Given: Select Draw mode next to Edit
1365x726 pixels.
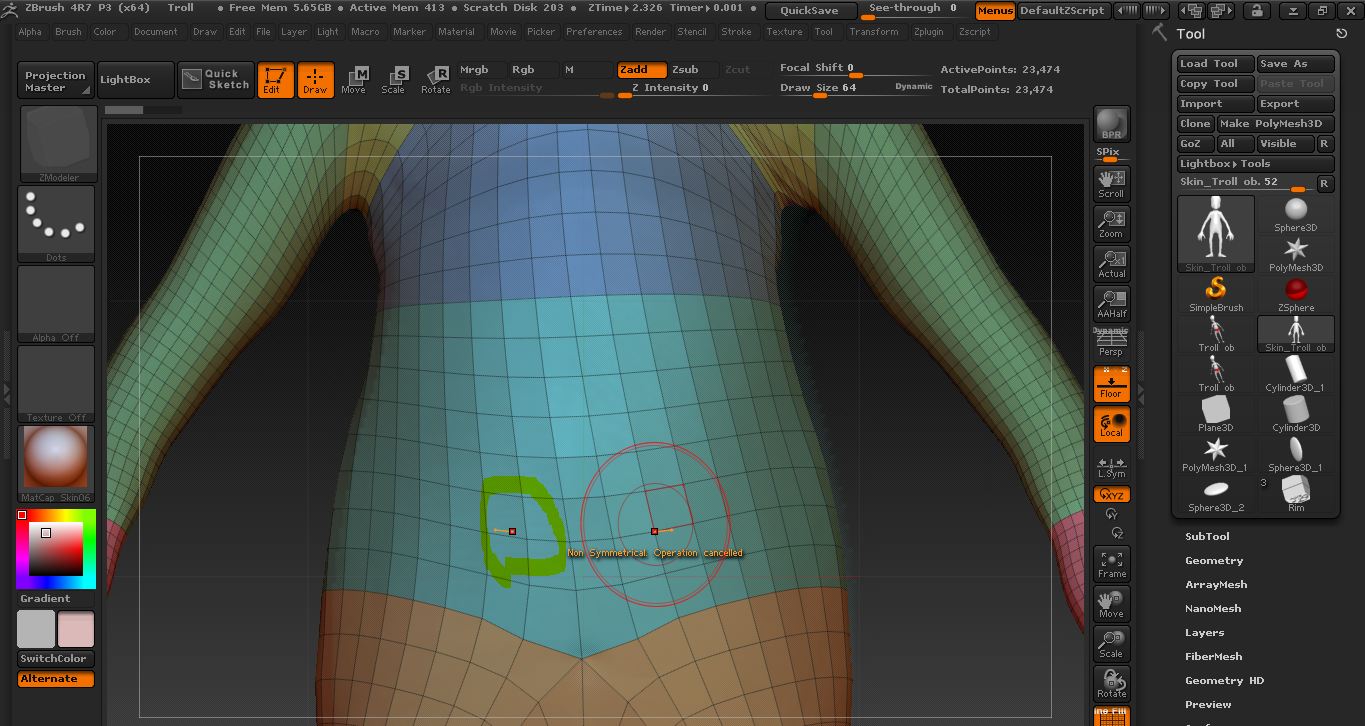Looking at the screenshot, I should pyautogui.click(x=315, y=80).
